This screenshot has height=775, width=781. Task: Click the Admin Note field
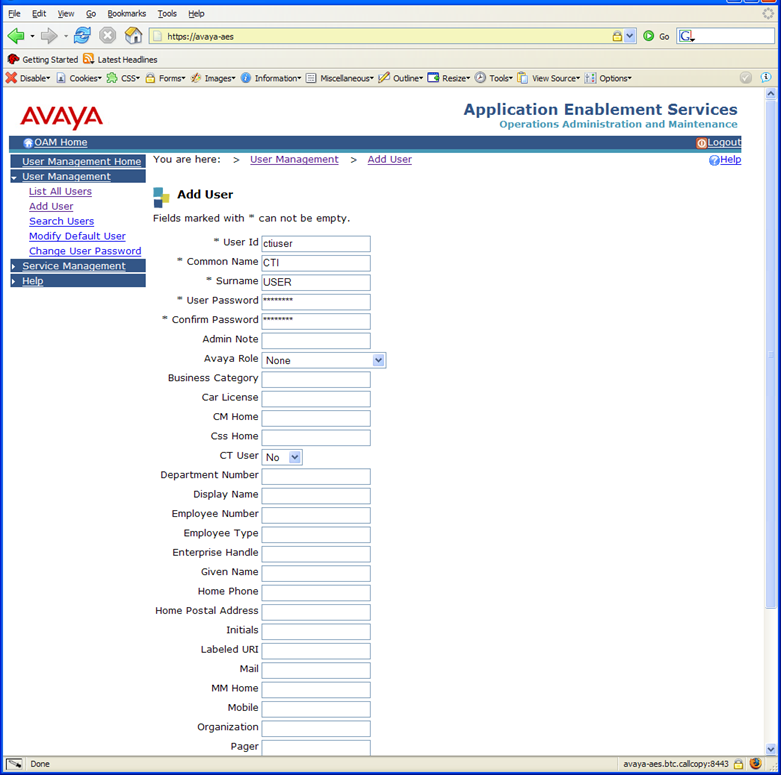coord(316,341)
